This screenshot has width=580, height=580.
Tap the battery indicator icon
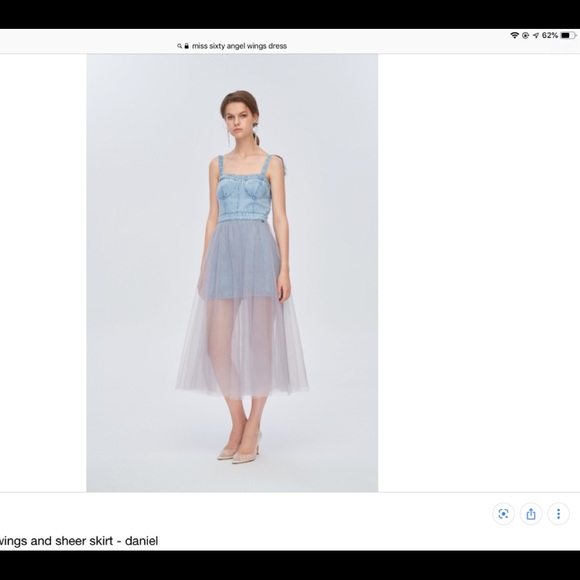[x=569, y=36]
